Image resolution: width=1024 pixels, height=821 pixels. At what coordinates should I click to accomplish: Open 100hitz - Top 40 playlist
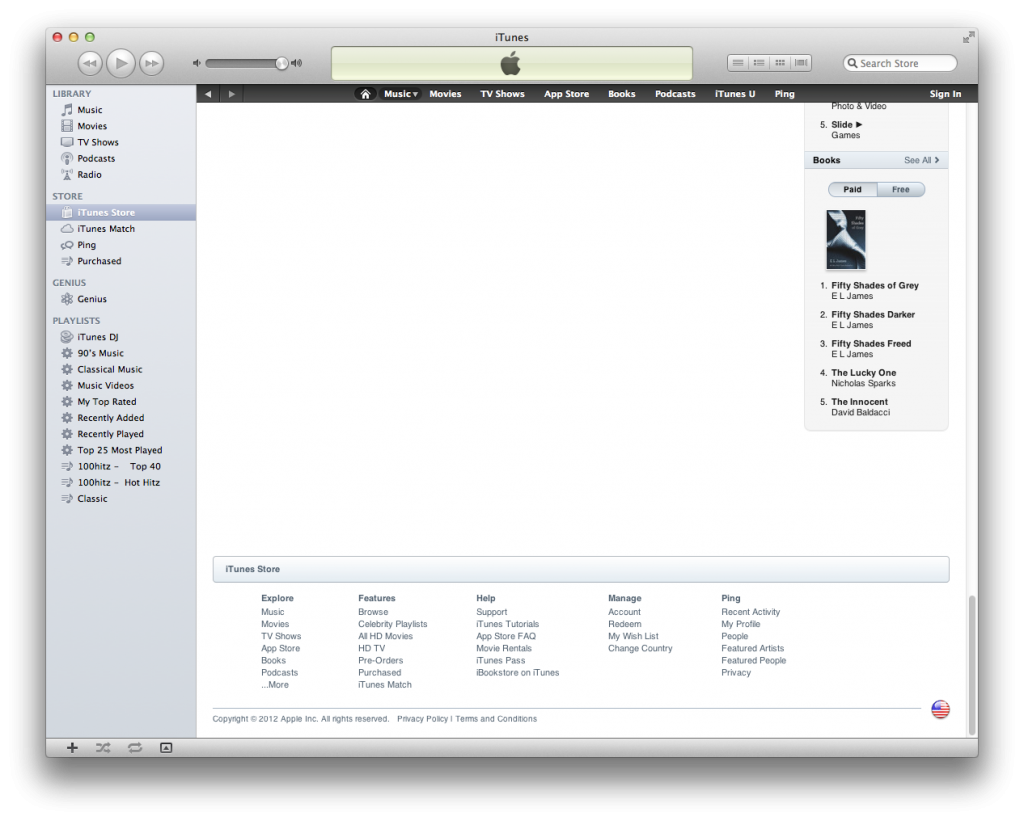coord(121,466)
